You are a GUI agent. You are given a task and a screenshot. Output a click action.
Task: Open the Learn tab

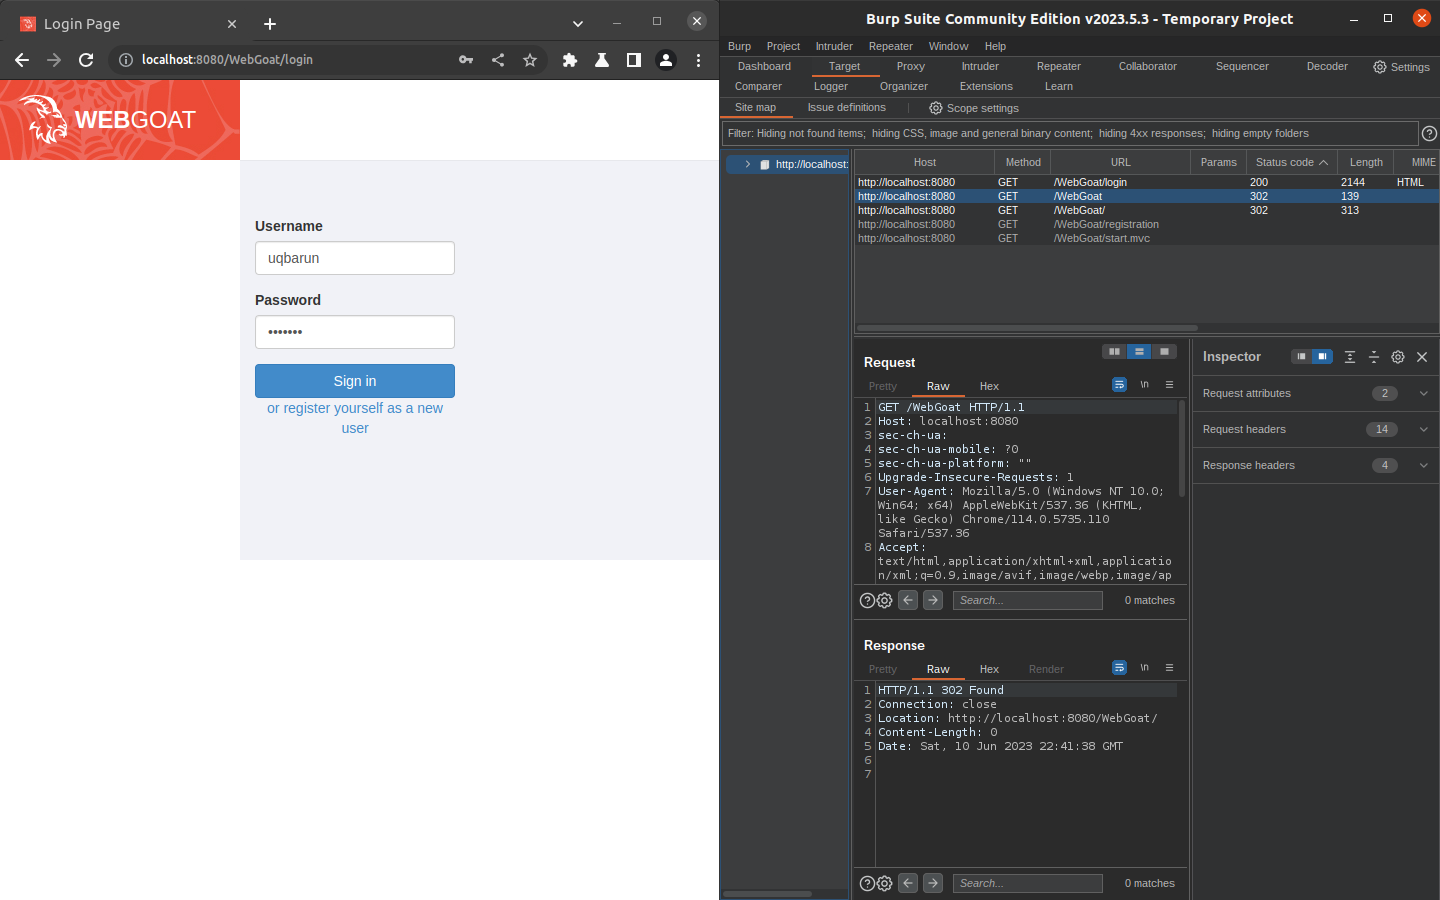(1059, 86)
